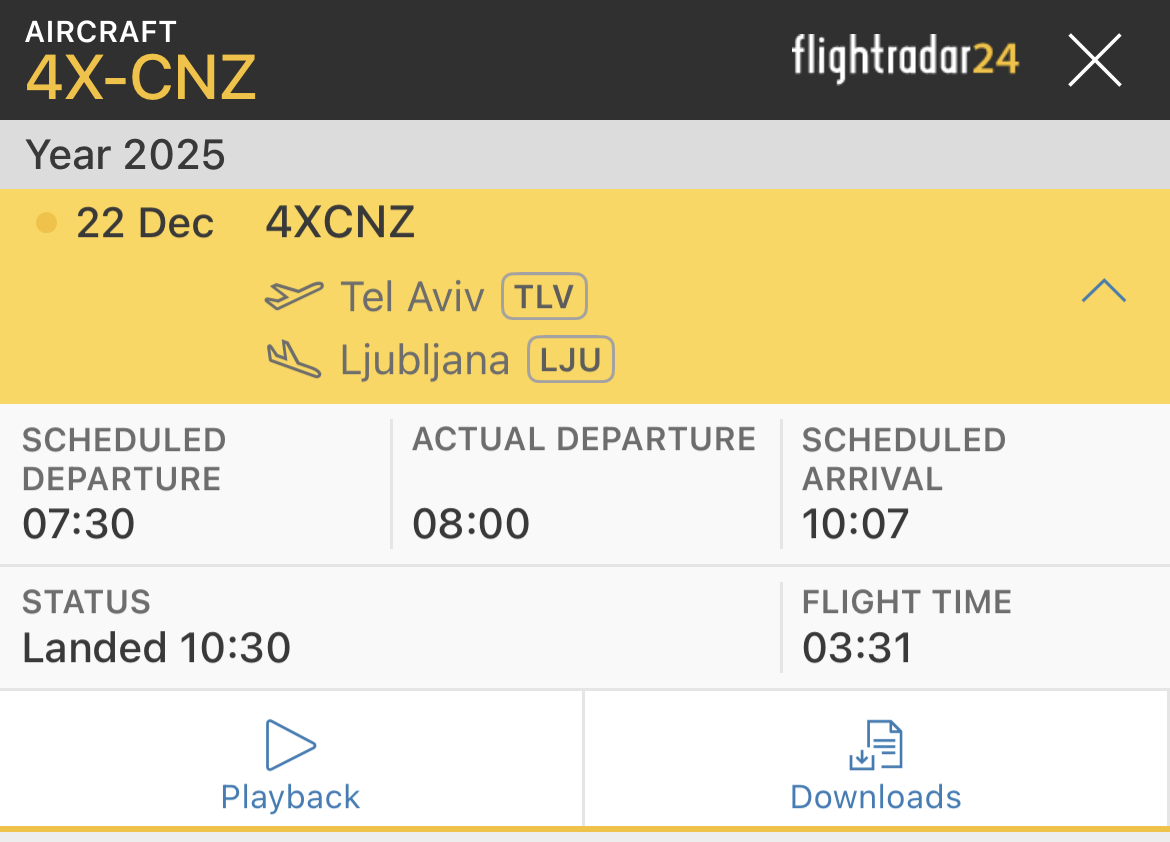Click the flightradar24 logo

903,59
